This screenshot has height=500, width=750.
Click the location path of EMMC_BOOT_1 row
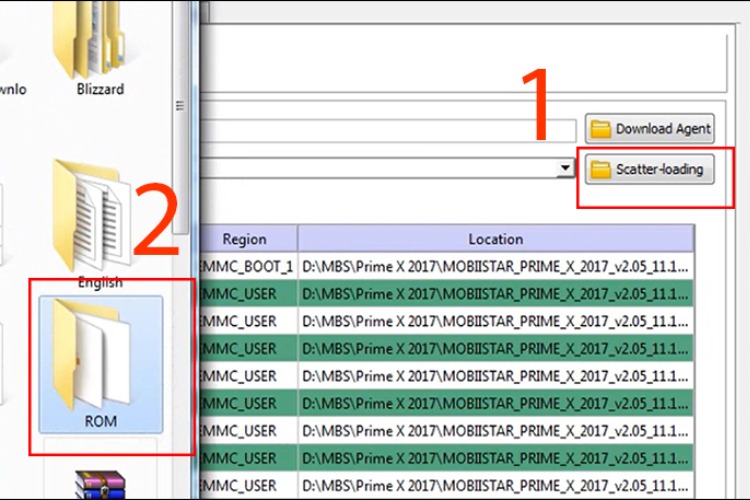click(495, 266)
